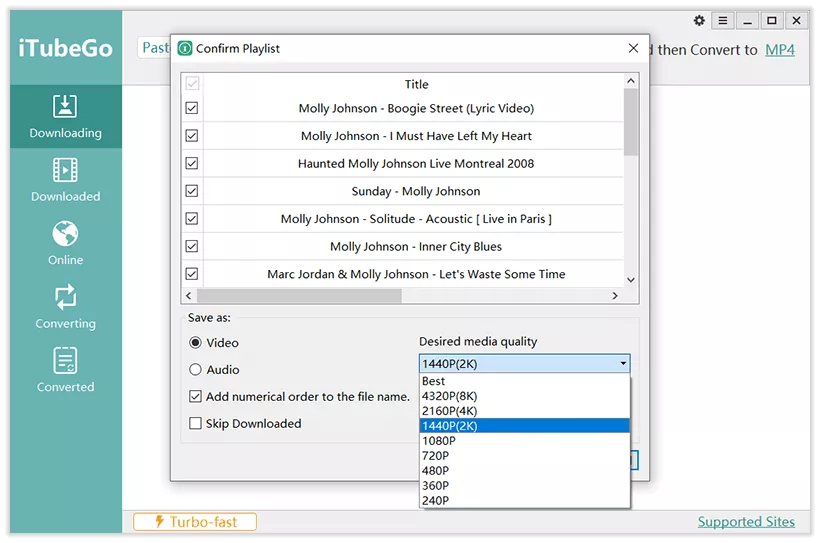Uncheck Molly Johnson - Boogie Street video

pos(192,108)
